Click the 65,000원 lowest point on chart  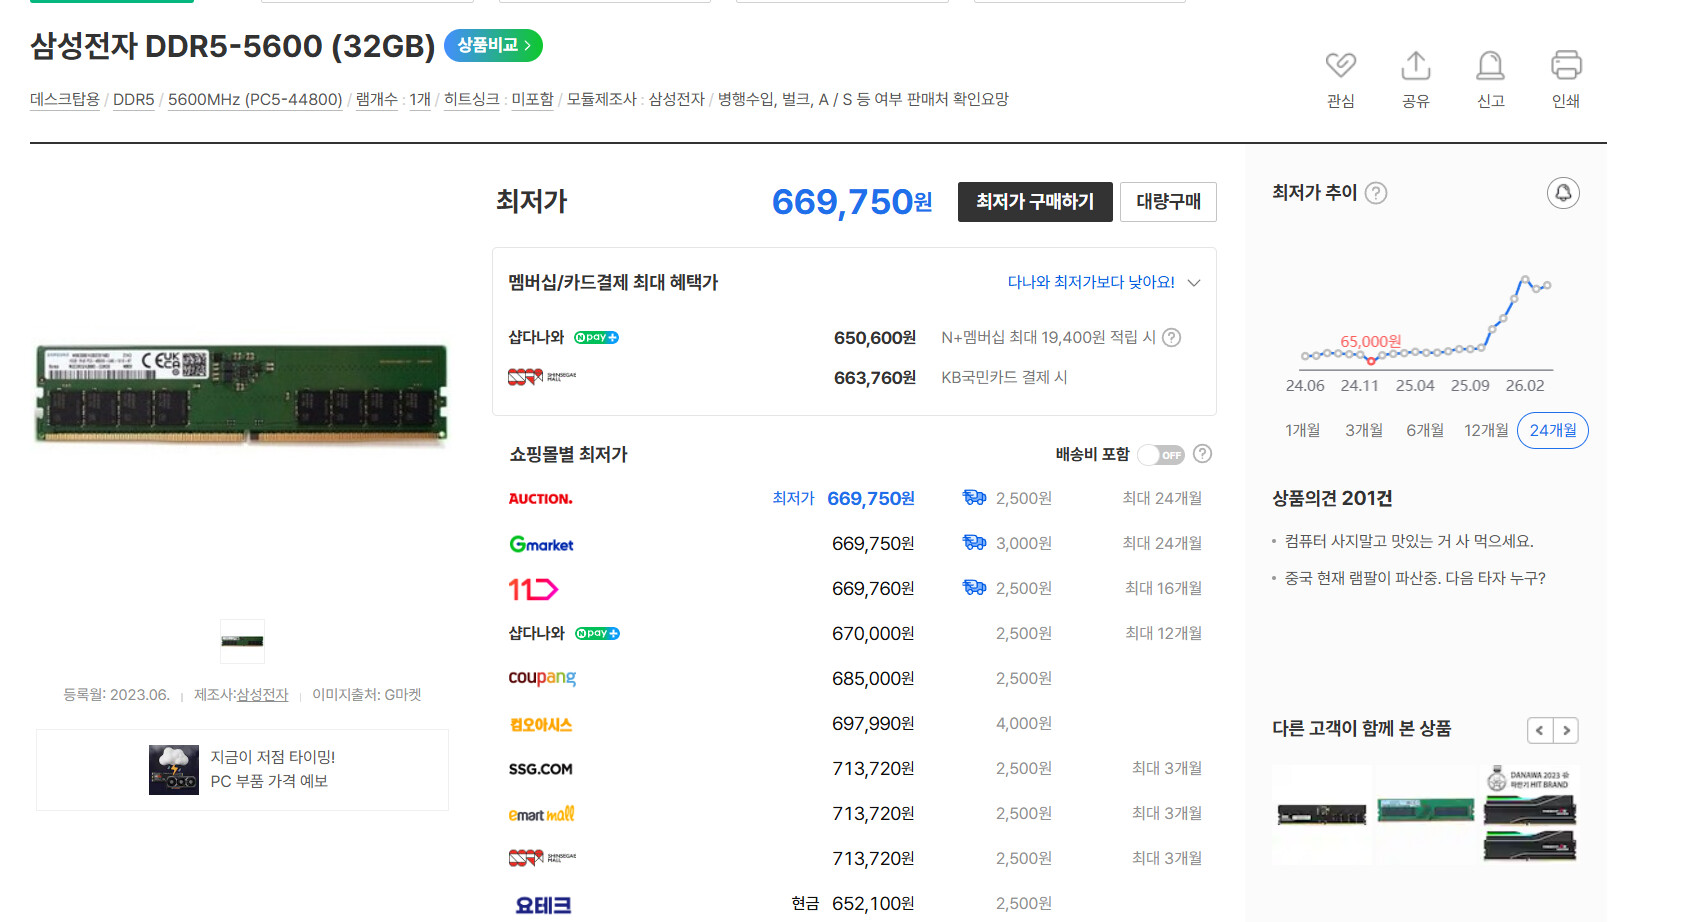(1371, 361)
